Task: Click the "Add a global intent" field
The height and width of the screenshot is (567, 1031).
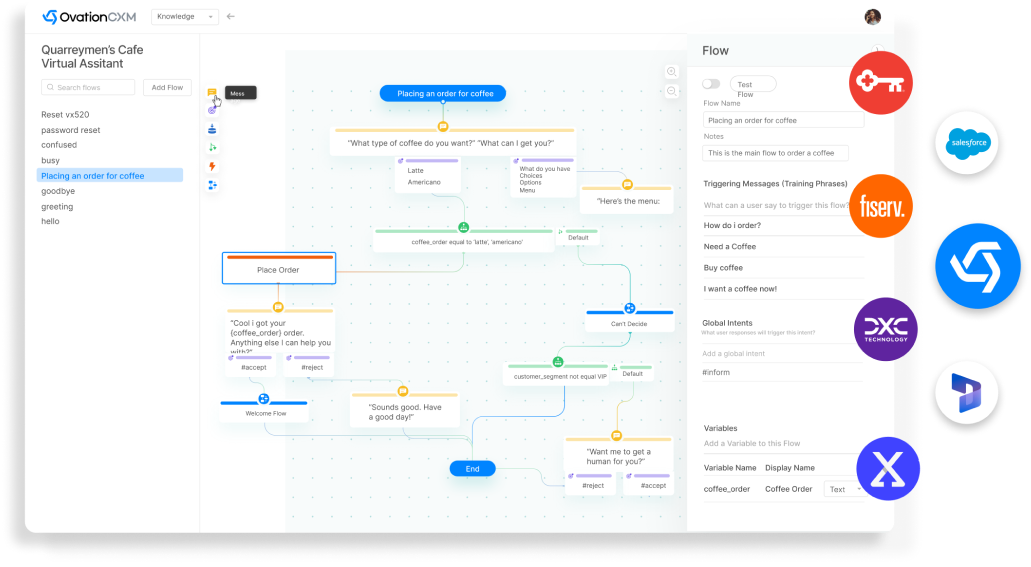Action: (x=782, y=354)
